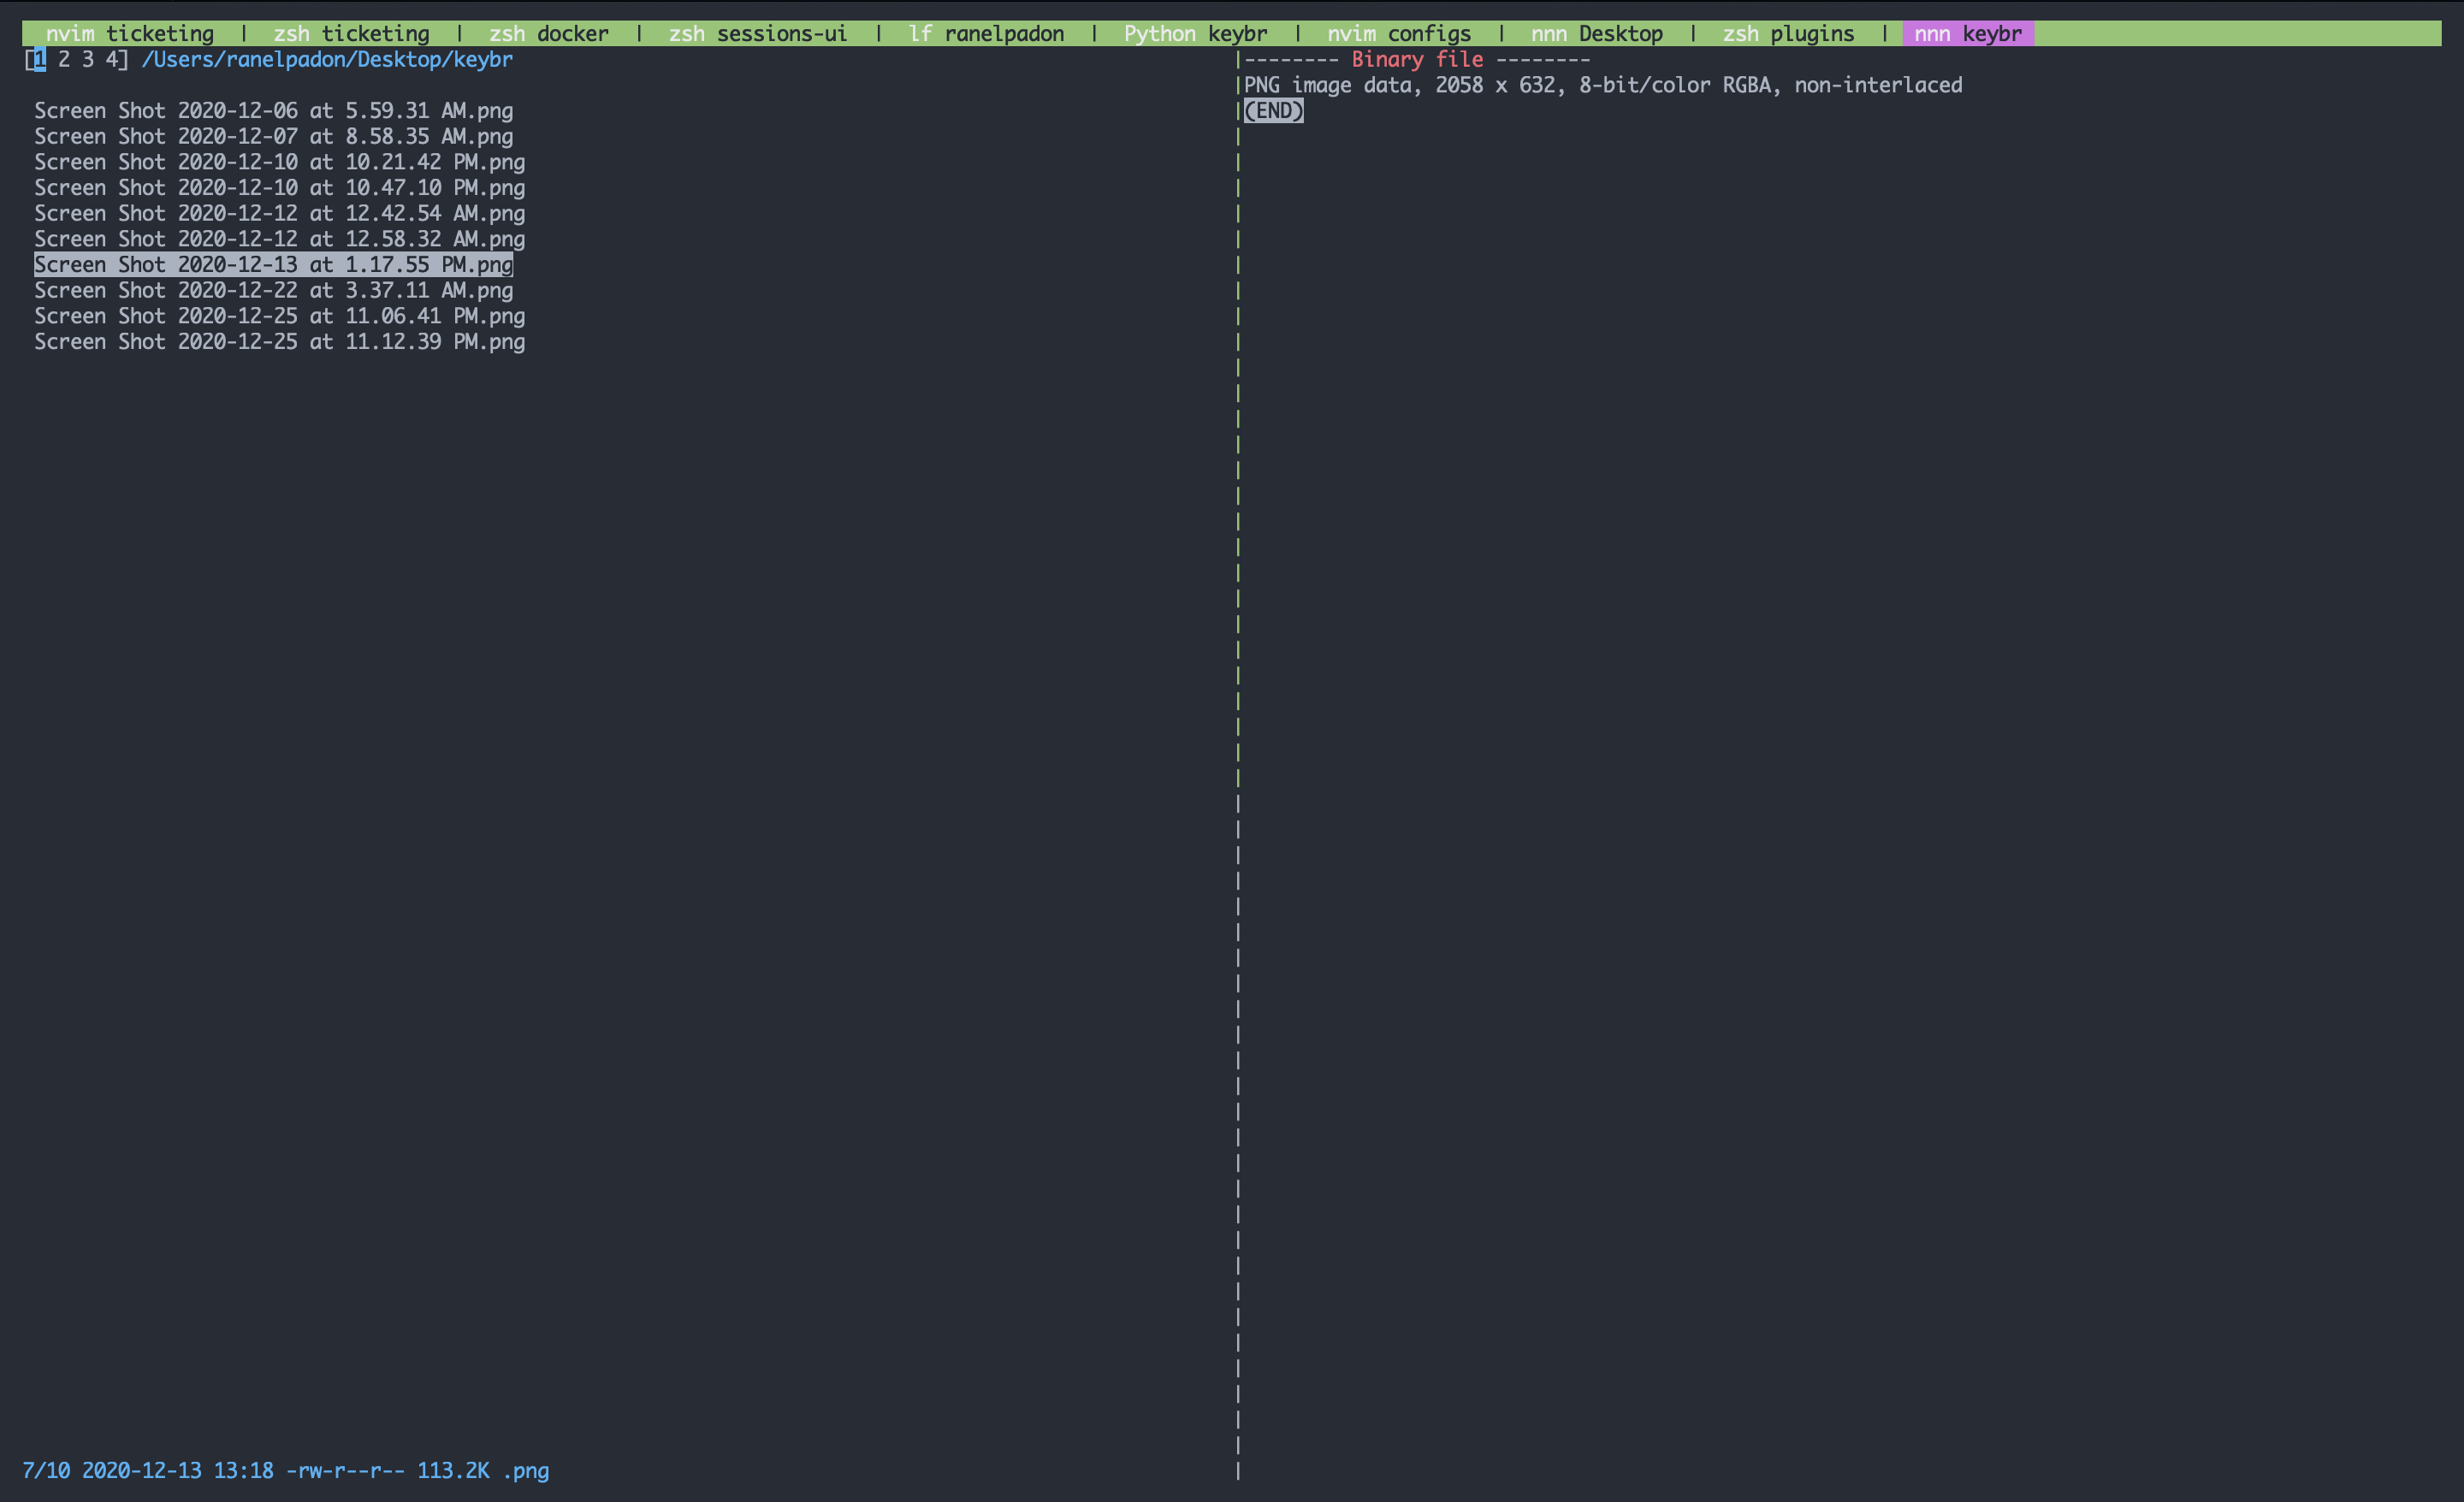Click the "Binary file" preview header

pos(1417,59)
